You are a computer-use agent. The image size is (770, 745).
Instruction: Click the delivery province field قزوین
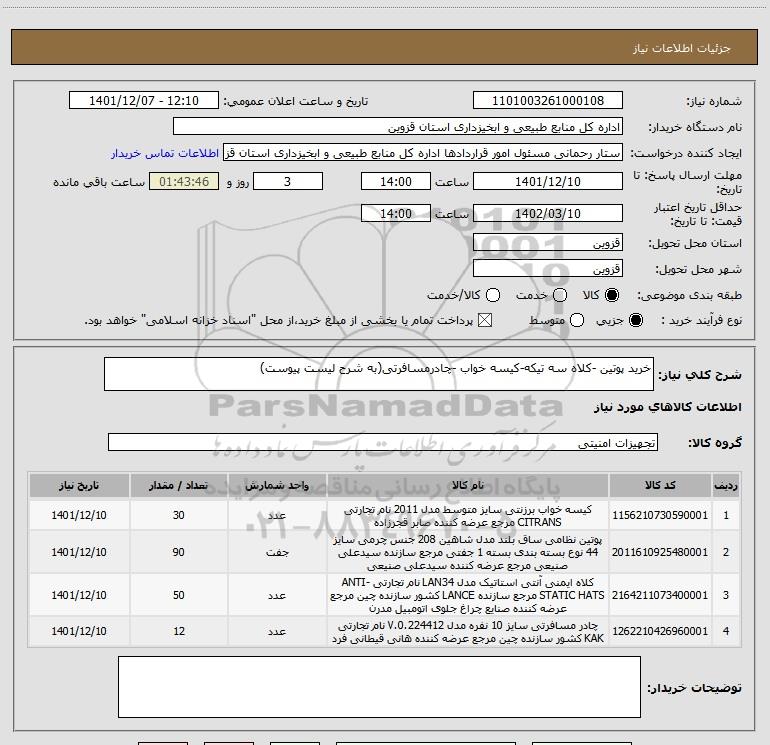pos(548,243)
